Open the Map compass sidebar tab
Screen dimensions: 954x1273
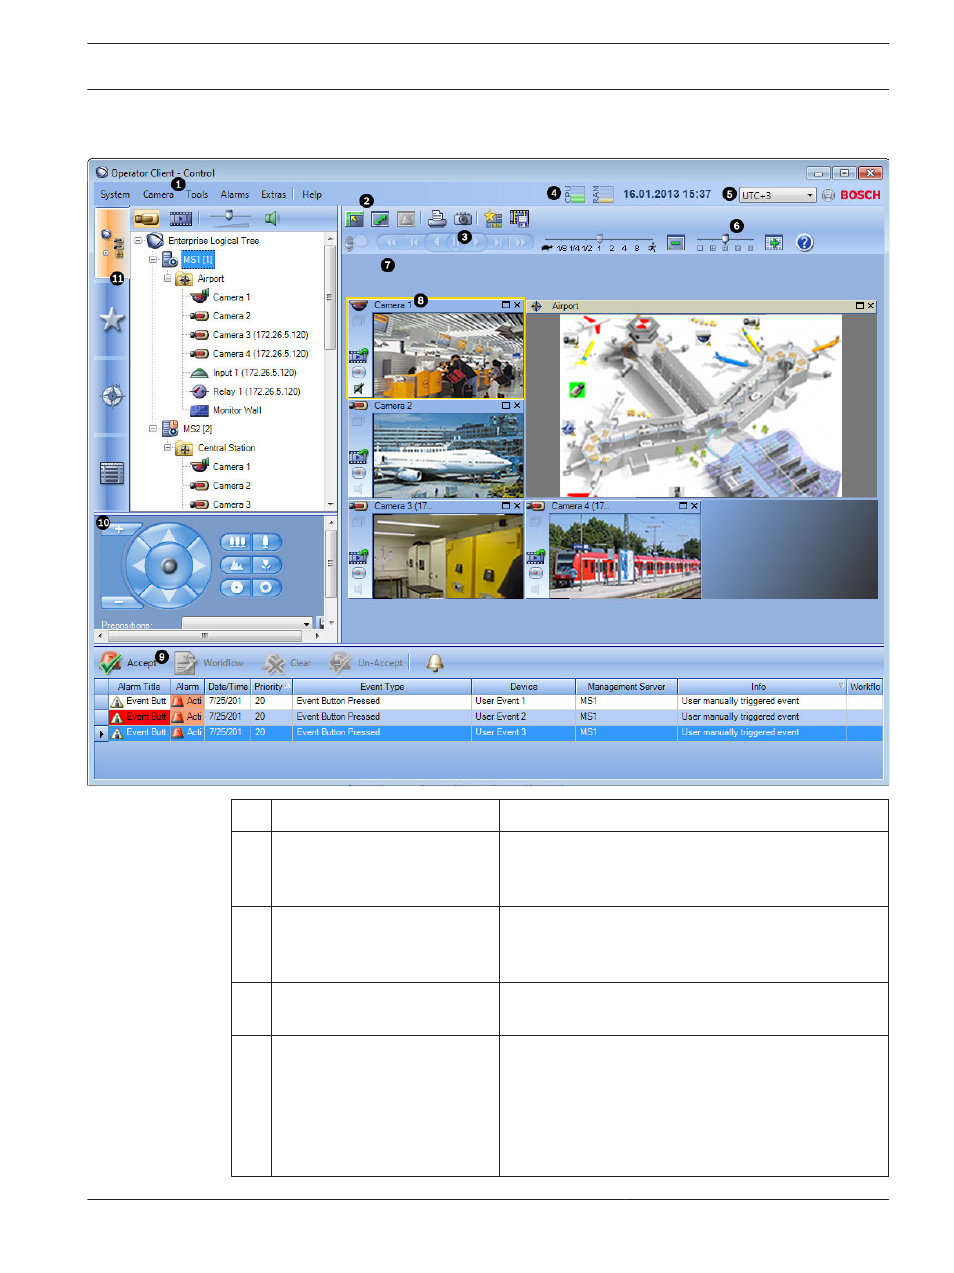tap(112, 395)
